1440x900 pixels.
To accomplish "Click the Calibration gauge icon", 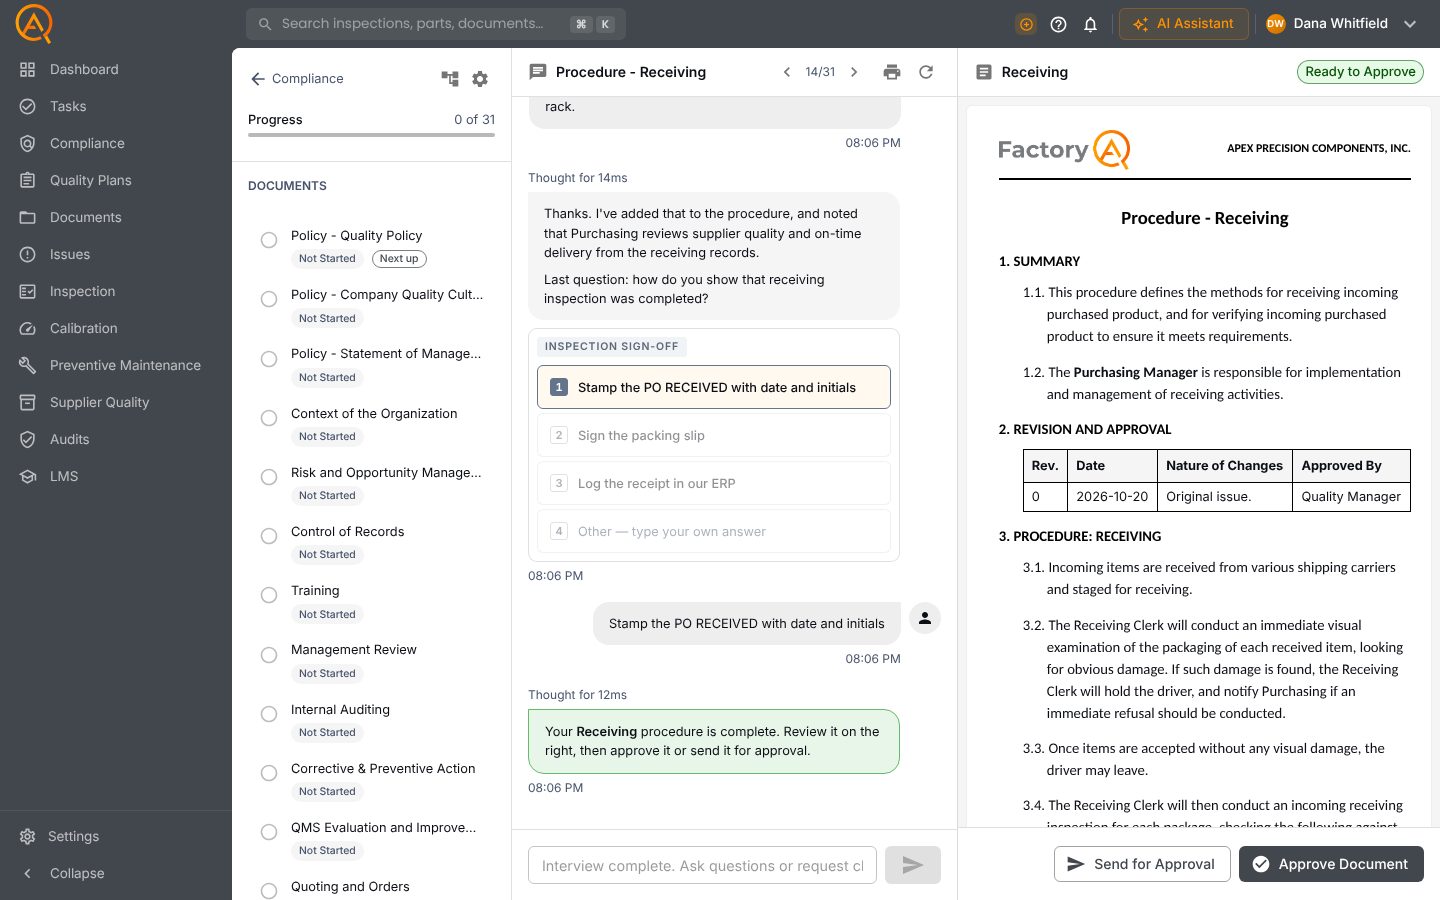I will click(x=28, y=329).
